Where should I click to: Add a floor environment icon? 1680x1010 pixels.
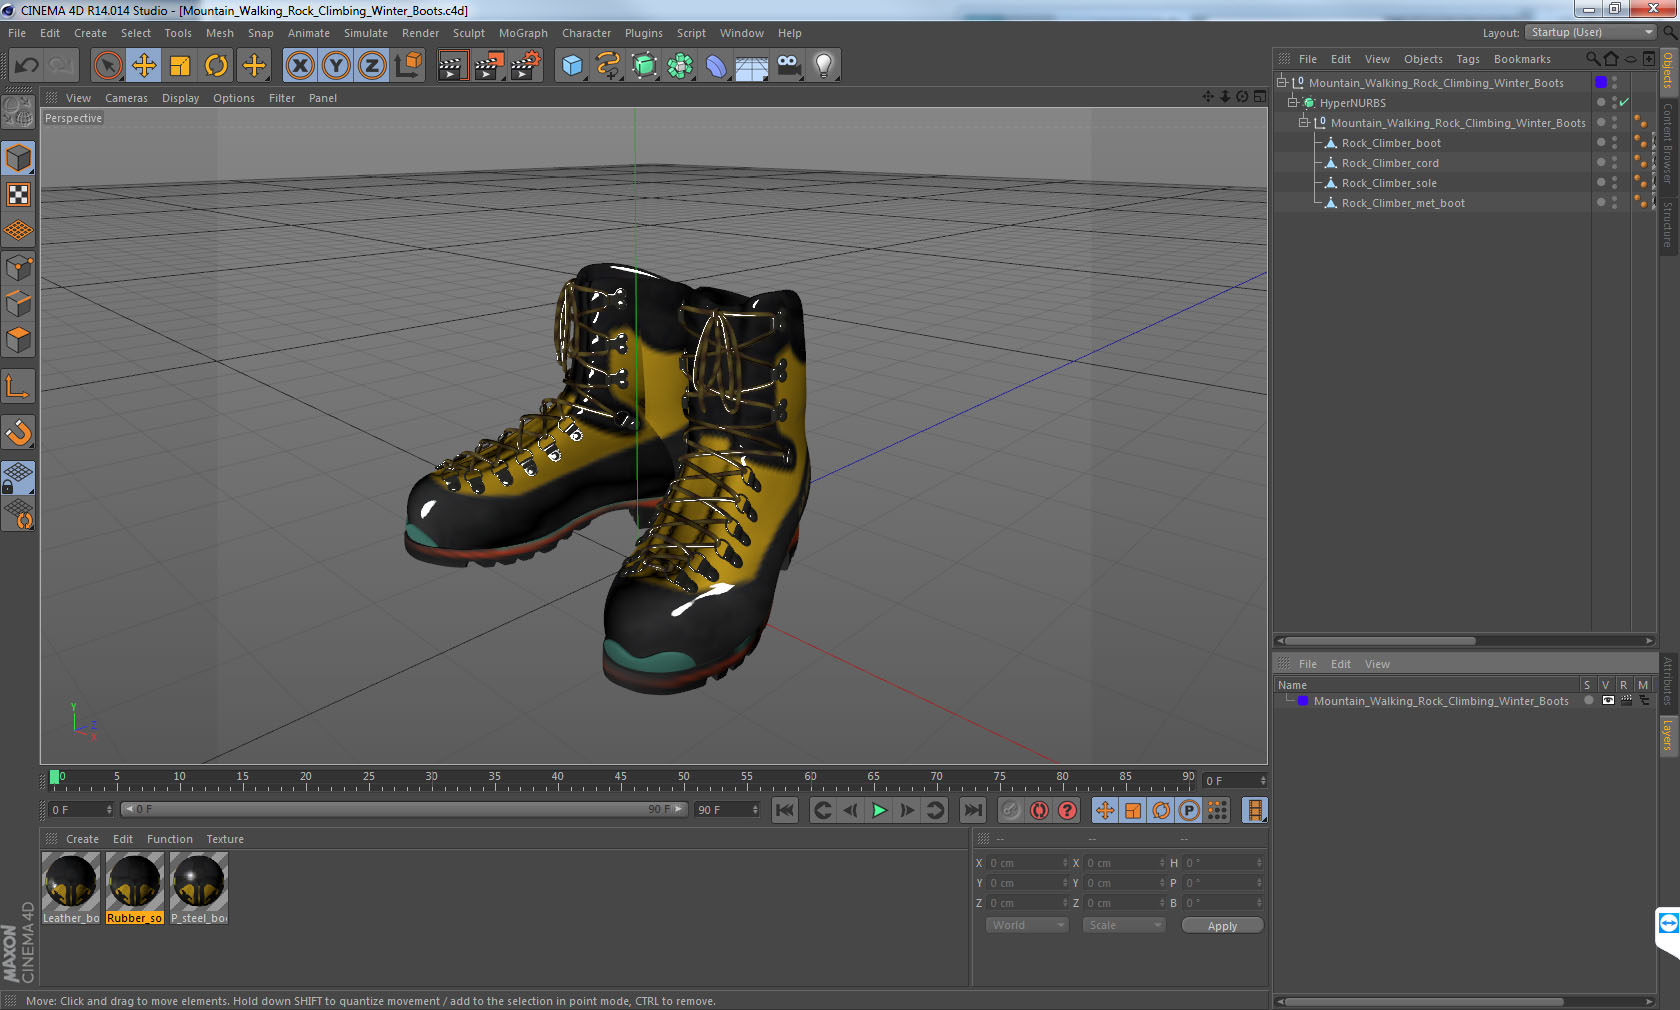[752, 66]
